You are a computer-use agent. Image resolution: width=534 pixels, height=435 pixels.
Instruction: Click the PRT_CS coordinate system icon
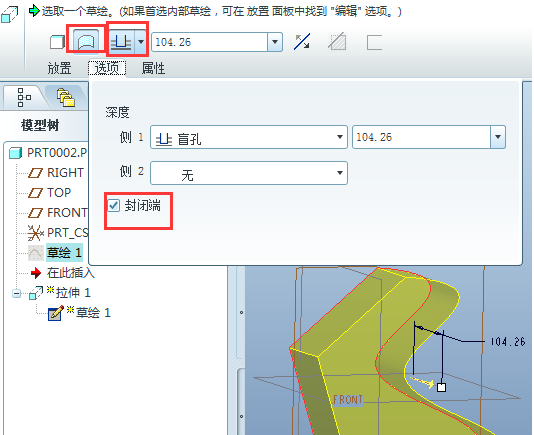(x=36, y=233)
